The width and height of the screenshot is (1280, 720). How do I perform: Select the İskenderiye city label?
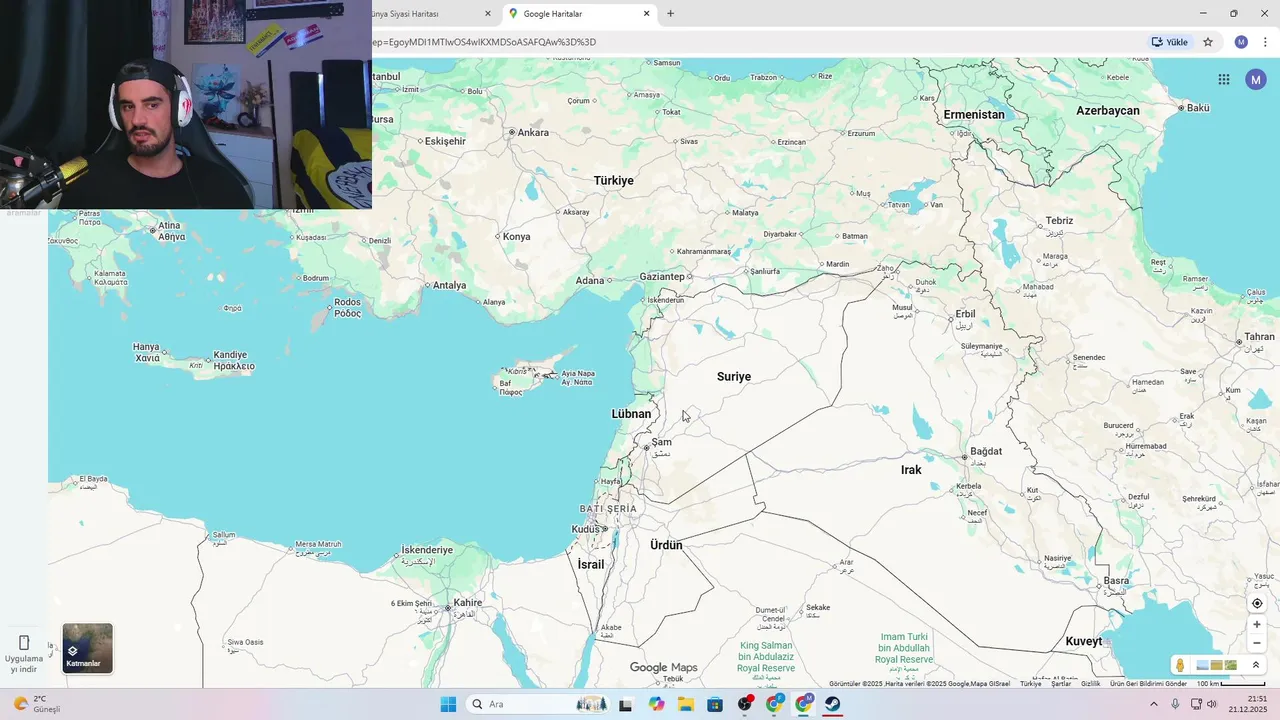click(x=427, y=550)
